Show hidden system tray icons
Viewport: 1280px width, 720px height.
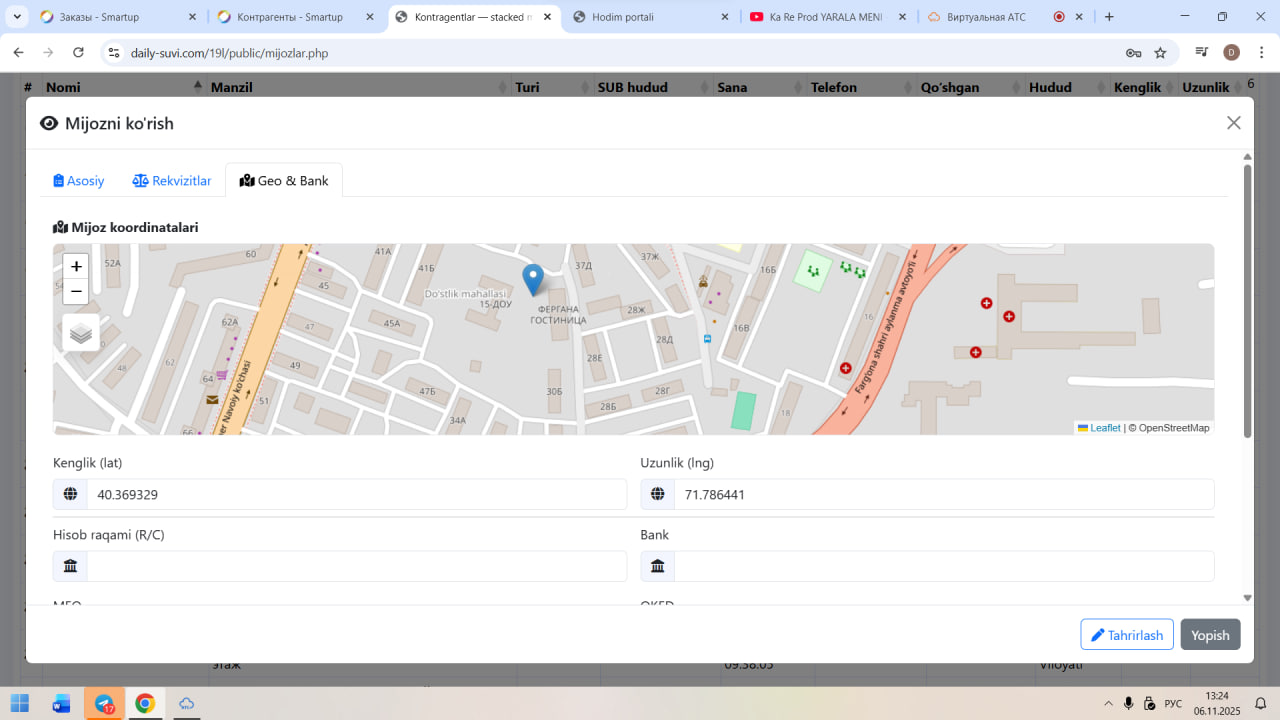tap(1107, 703)
